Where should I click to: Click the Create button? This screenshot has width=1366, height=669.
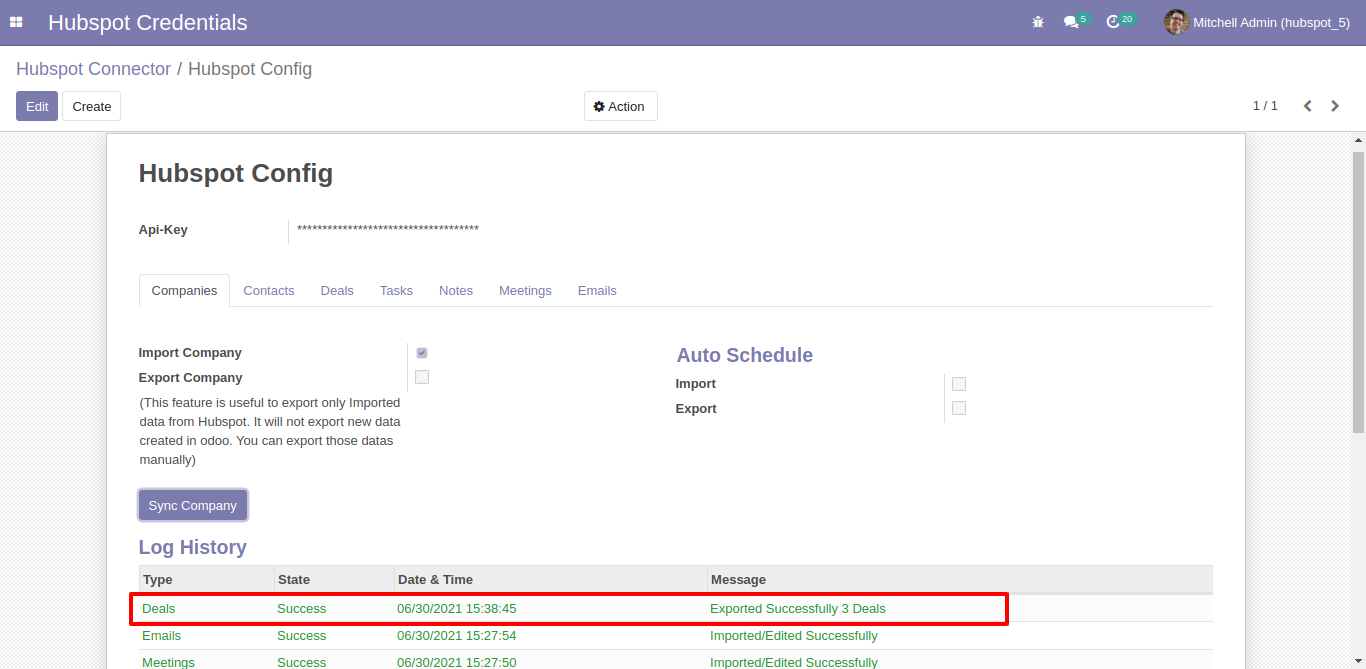pyautogui.click(x=92, y=106)
